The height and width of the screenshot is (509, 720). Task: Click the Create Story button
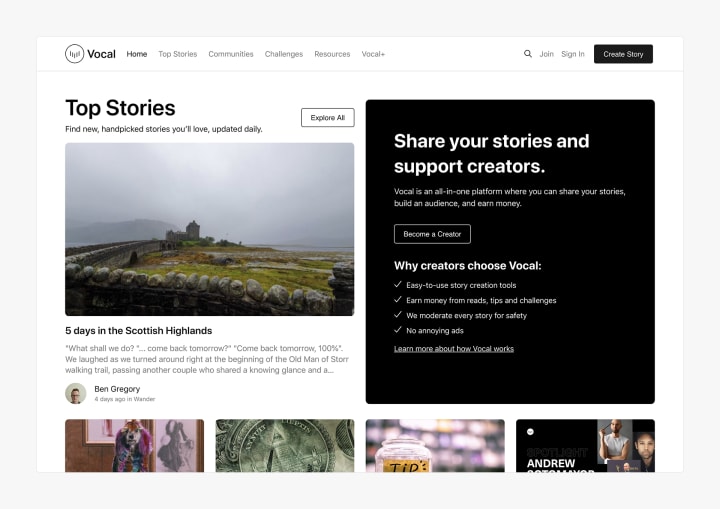623,54
